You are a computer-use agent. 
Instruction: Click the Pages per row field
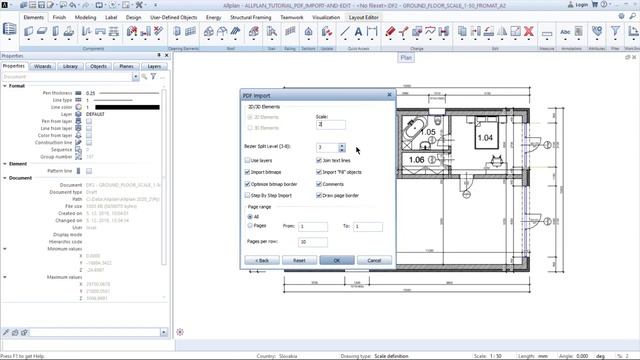[313, 242]
